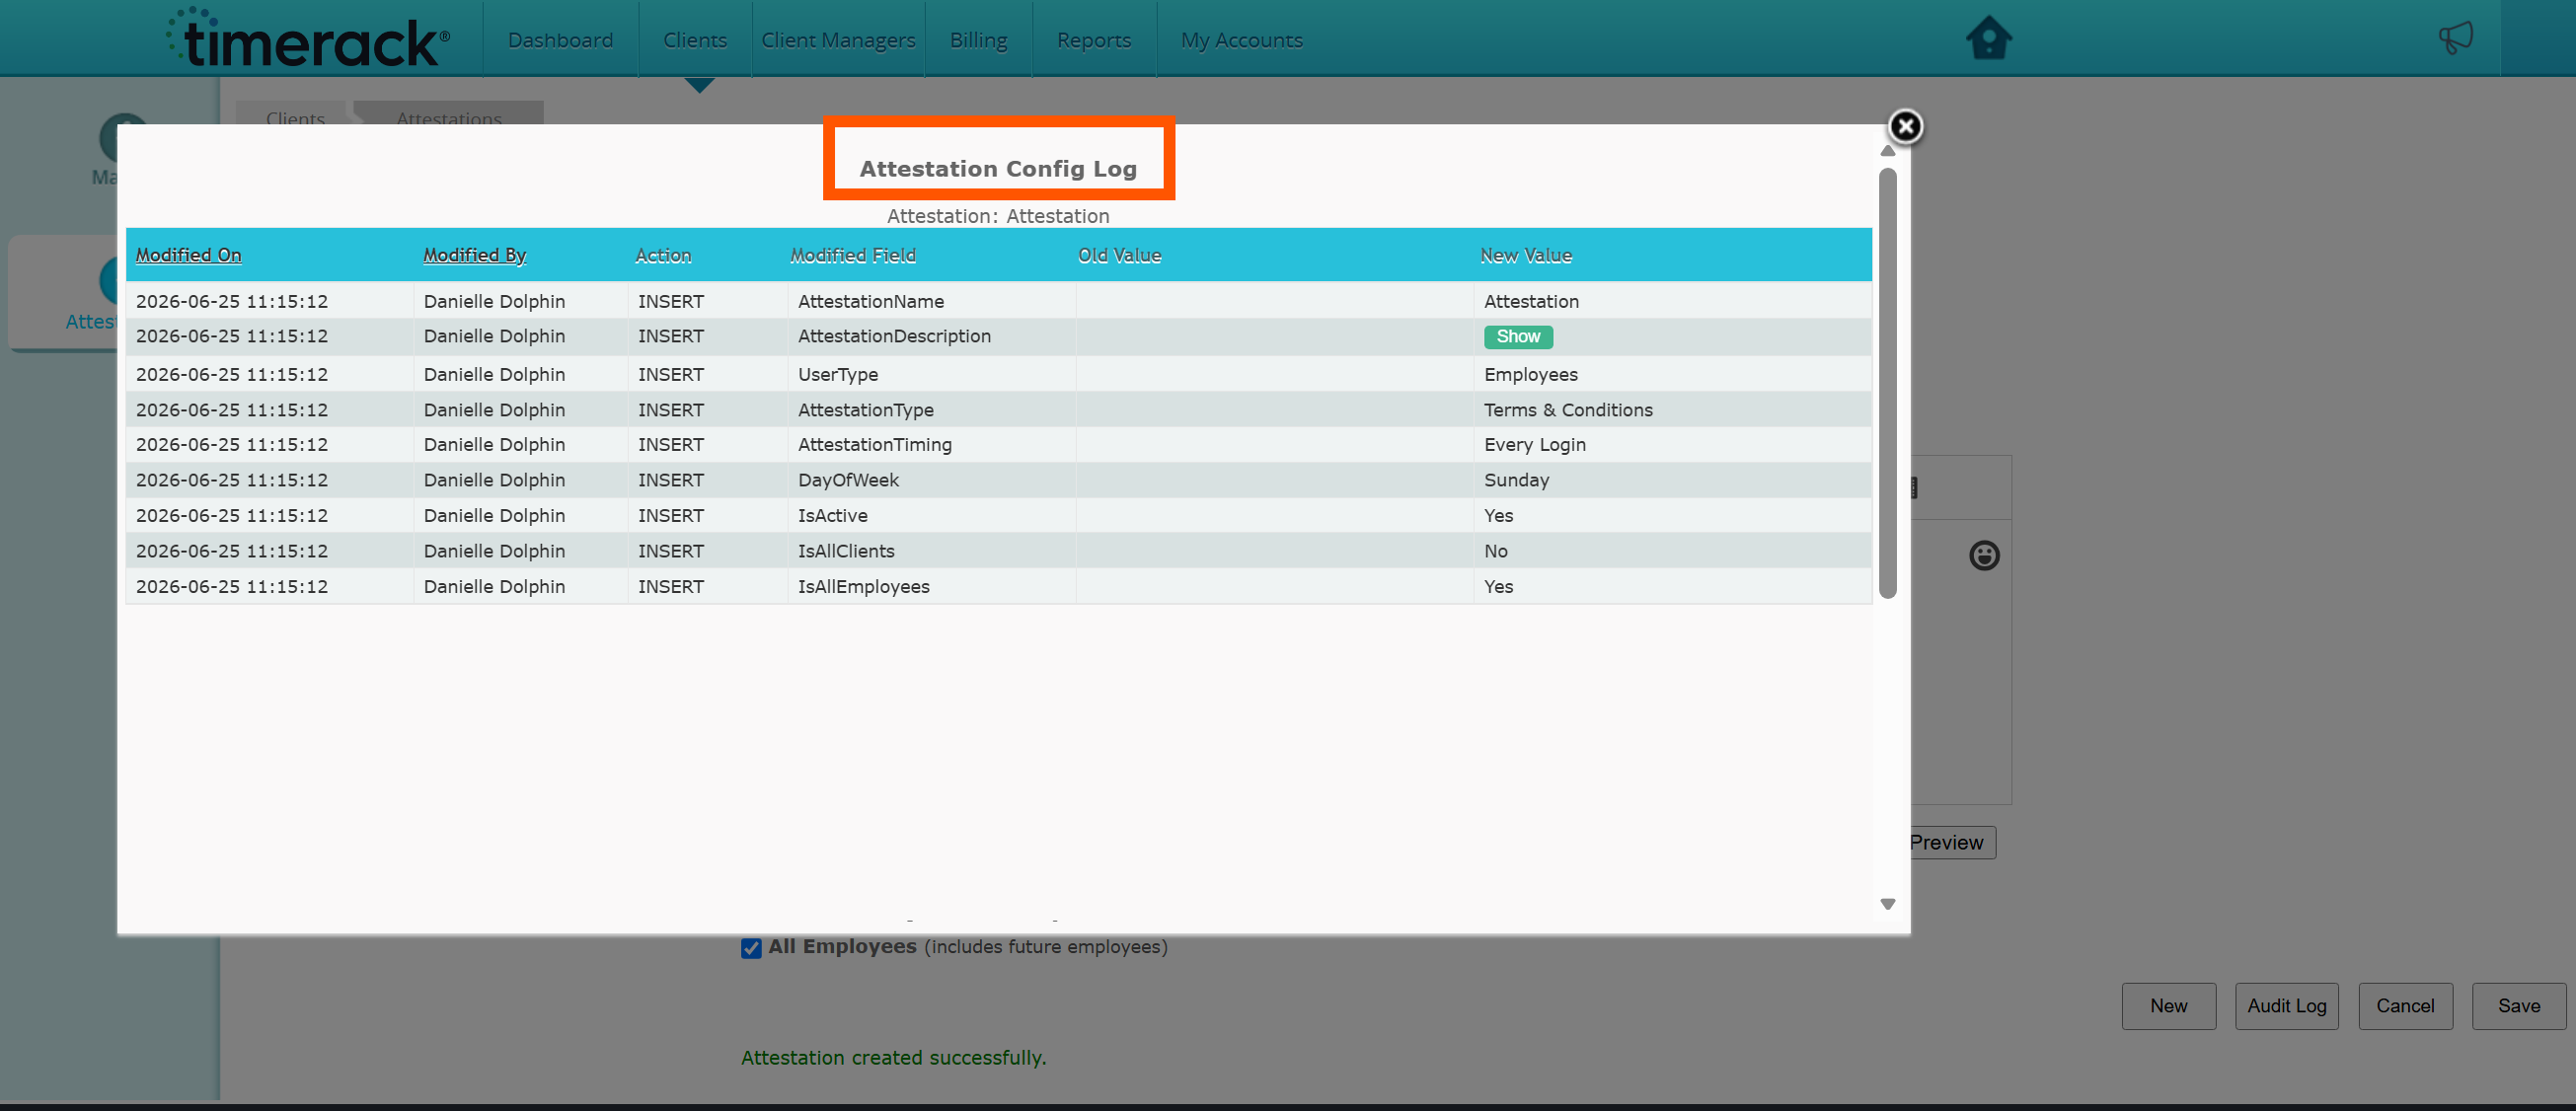Image resolution: width=2576 pixels, height=1111 pixels.
Task: Click 'Yes' value in IsActive row
Action: point(1498,515)
